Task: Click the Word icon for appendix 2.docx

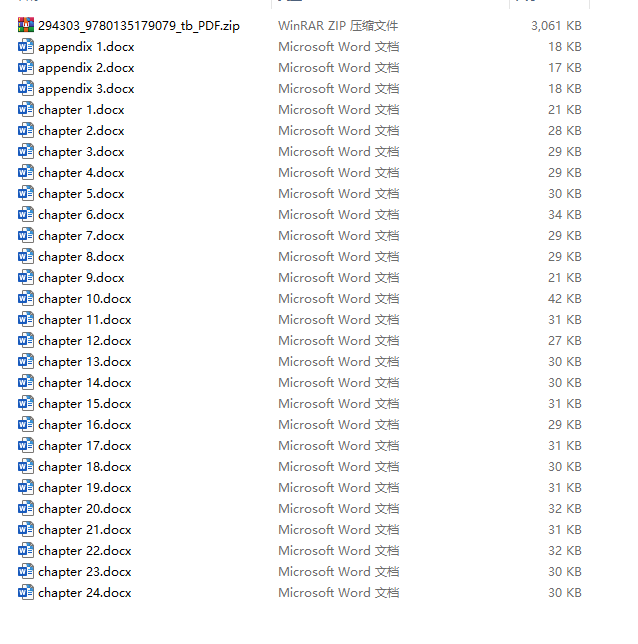Action: point(26,67)
